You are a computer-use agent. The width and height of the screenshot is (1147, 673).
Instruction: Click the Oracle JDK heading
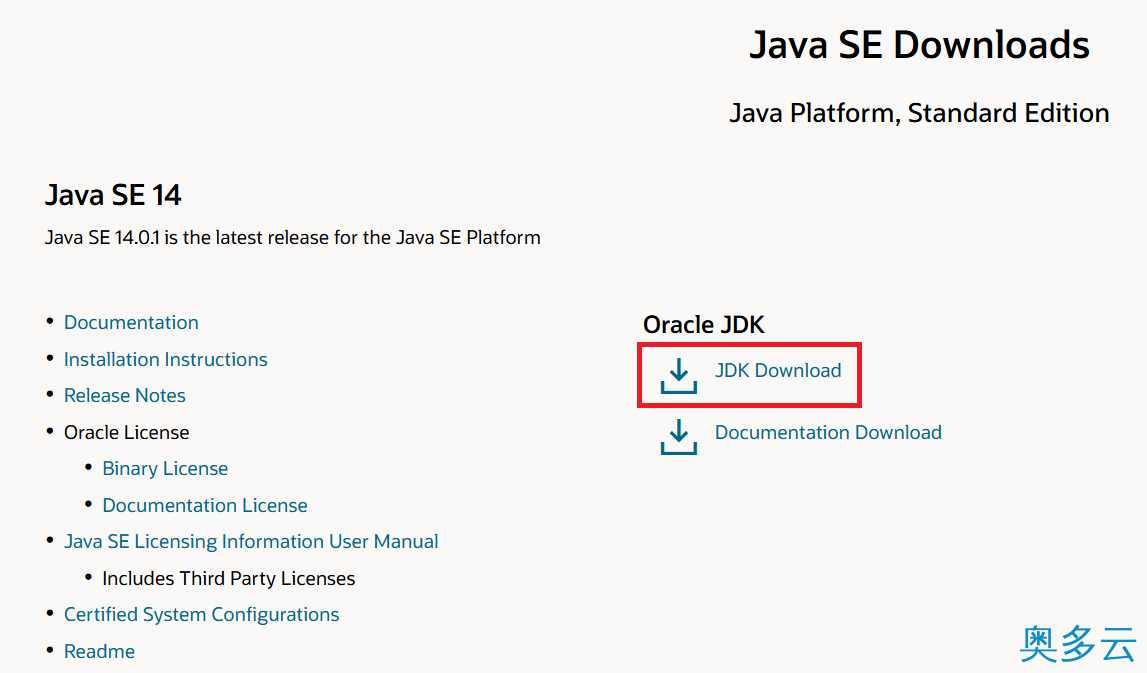tap(704, 325)
